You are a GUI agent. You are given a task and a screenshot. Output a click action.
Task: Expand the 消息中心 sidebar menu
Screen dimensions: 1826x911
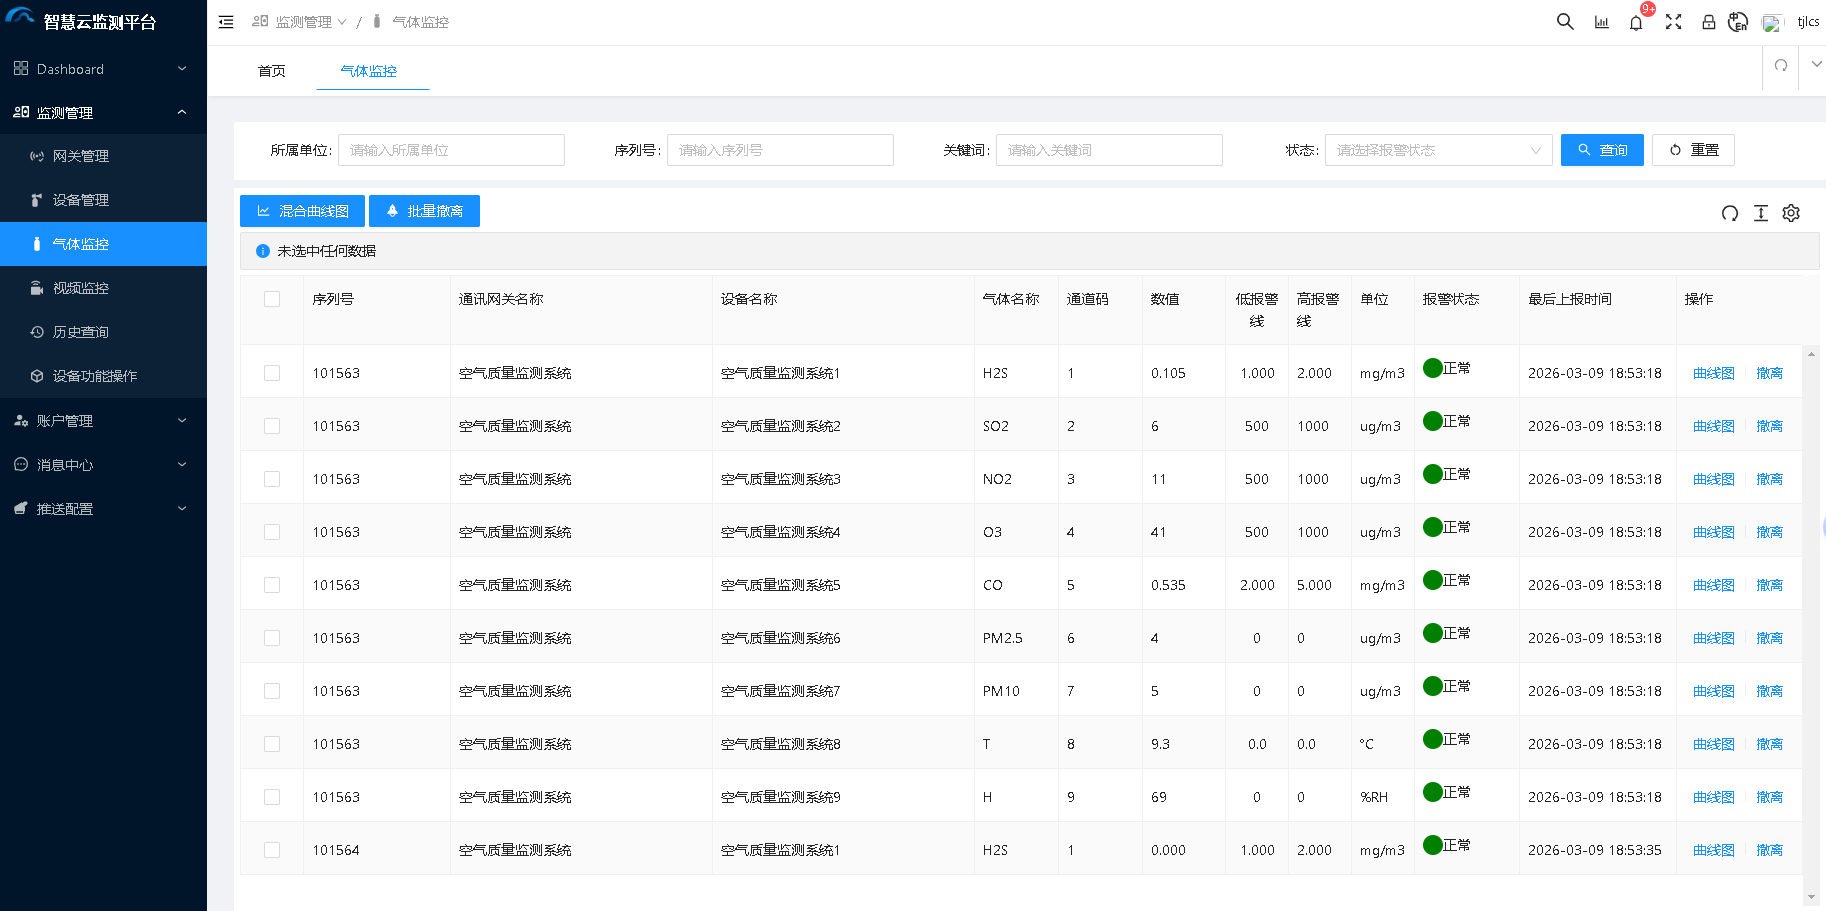pos(182,465)
